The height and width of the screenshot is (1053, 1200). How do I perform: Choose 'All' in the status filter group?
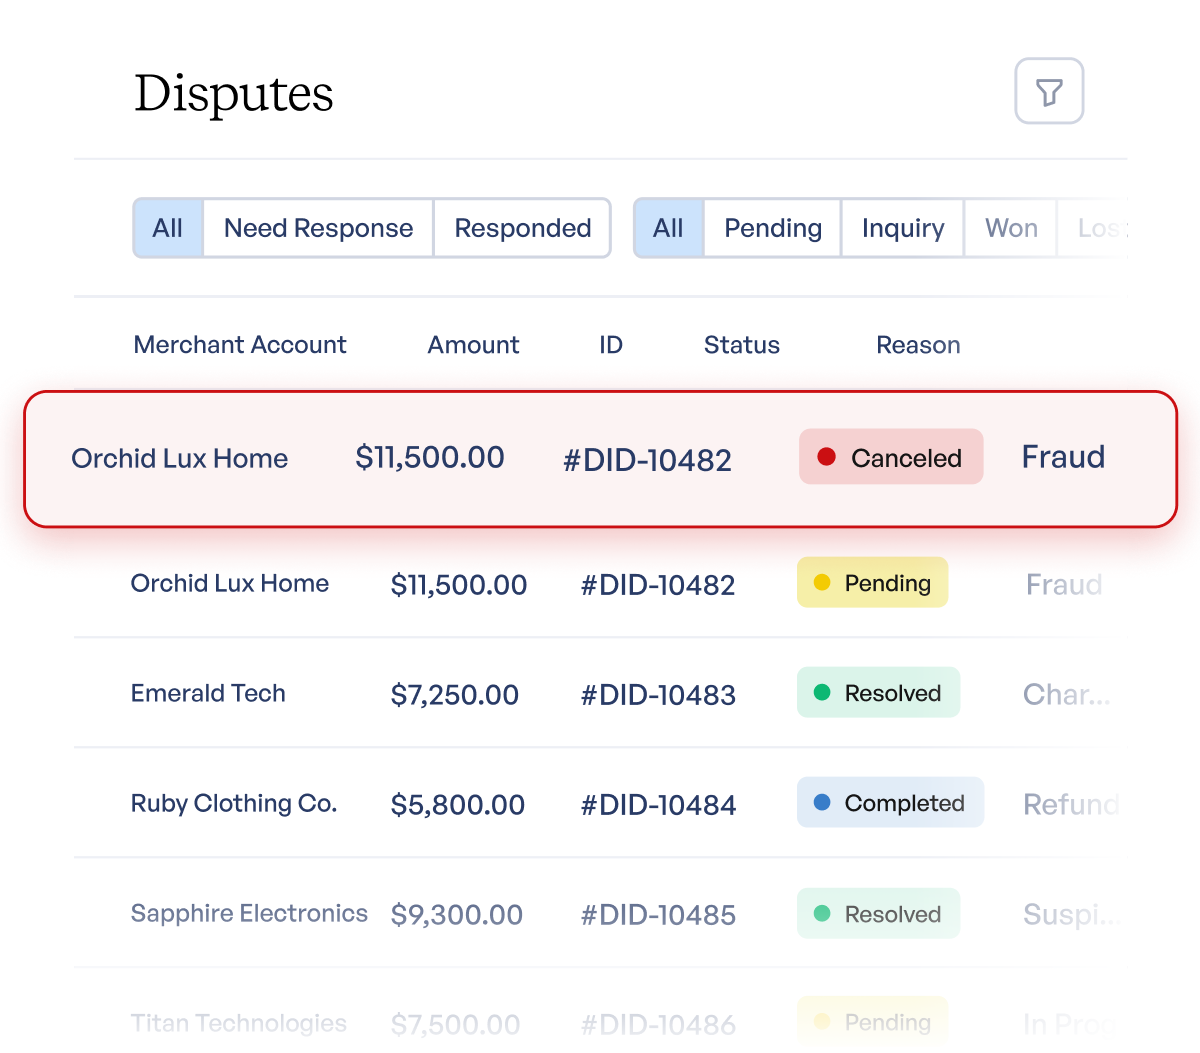pyautogui.click(x=668, y=228)
